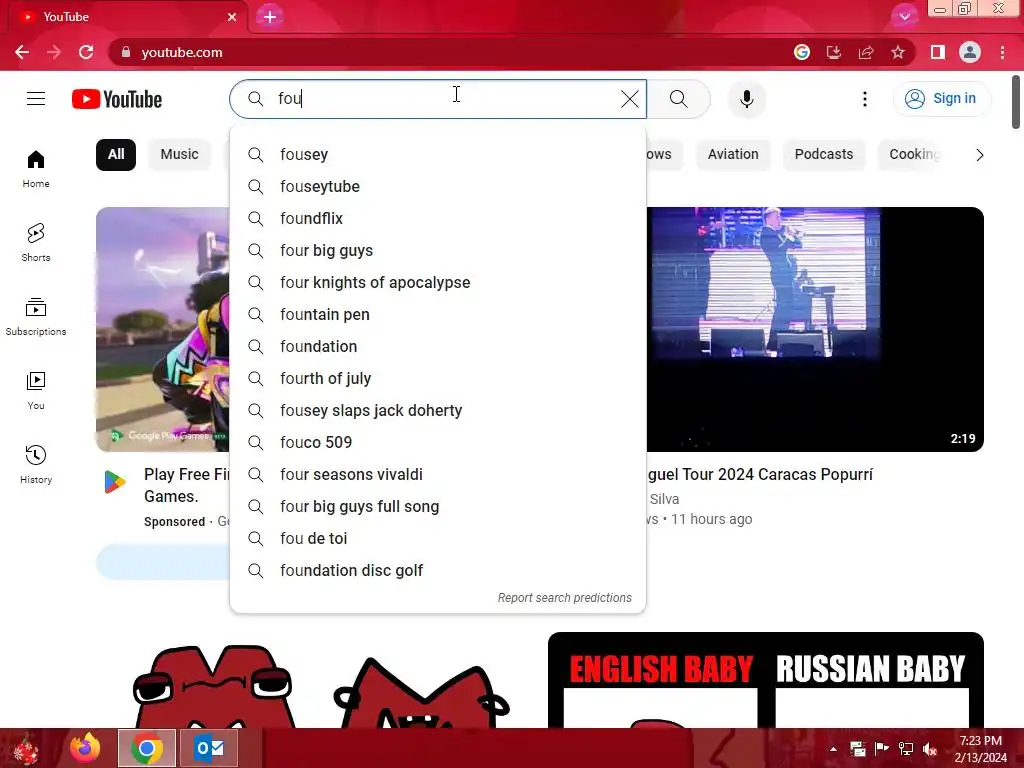Image resolution: width=1024 pixels, height=768 pixels.
Task: Choose the 'four big guys' suggestion
Action: [x=438, y=250]
